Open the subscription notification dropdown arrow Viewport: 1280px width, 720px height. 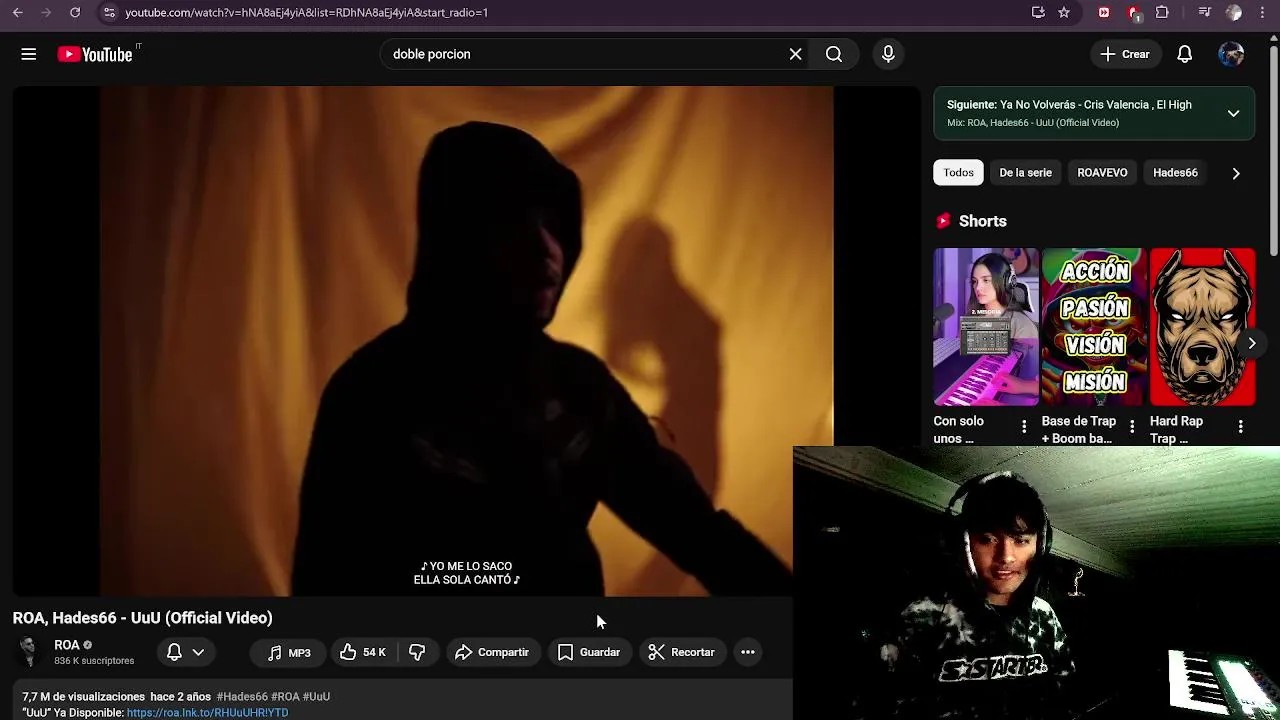point(198,652)
